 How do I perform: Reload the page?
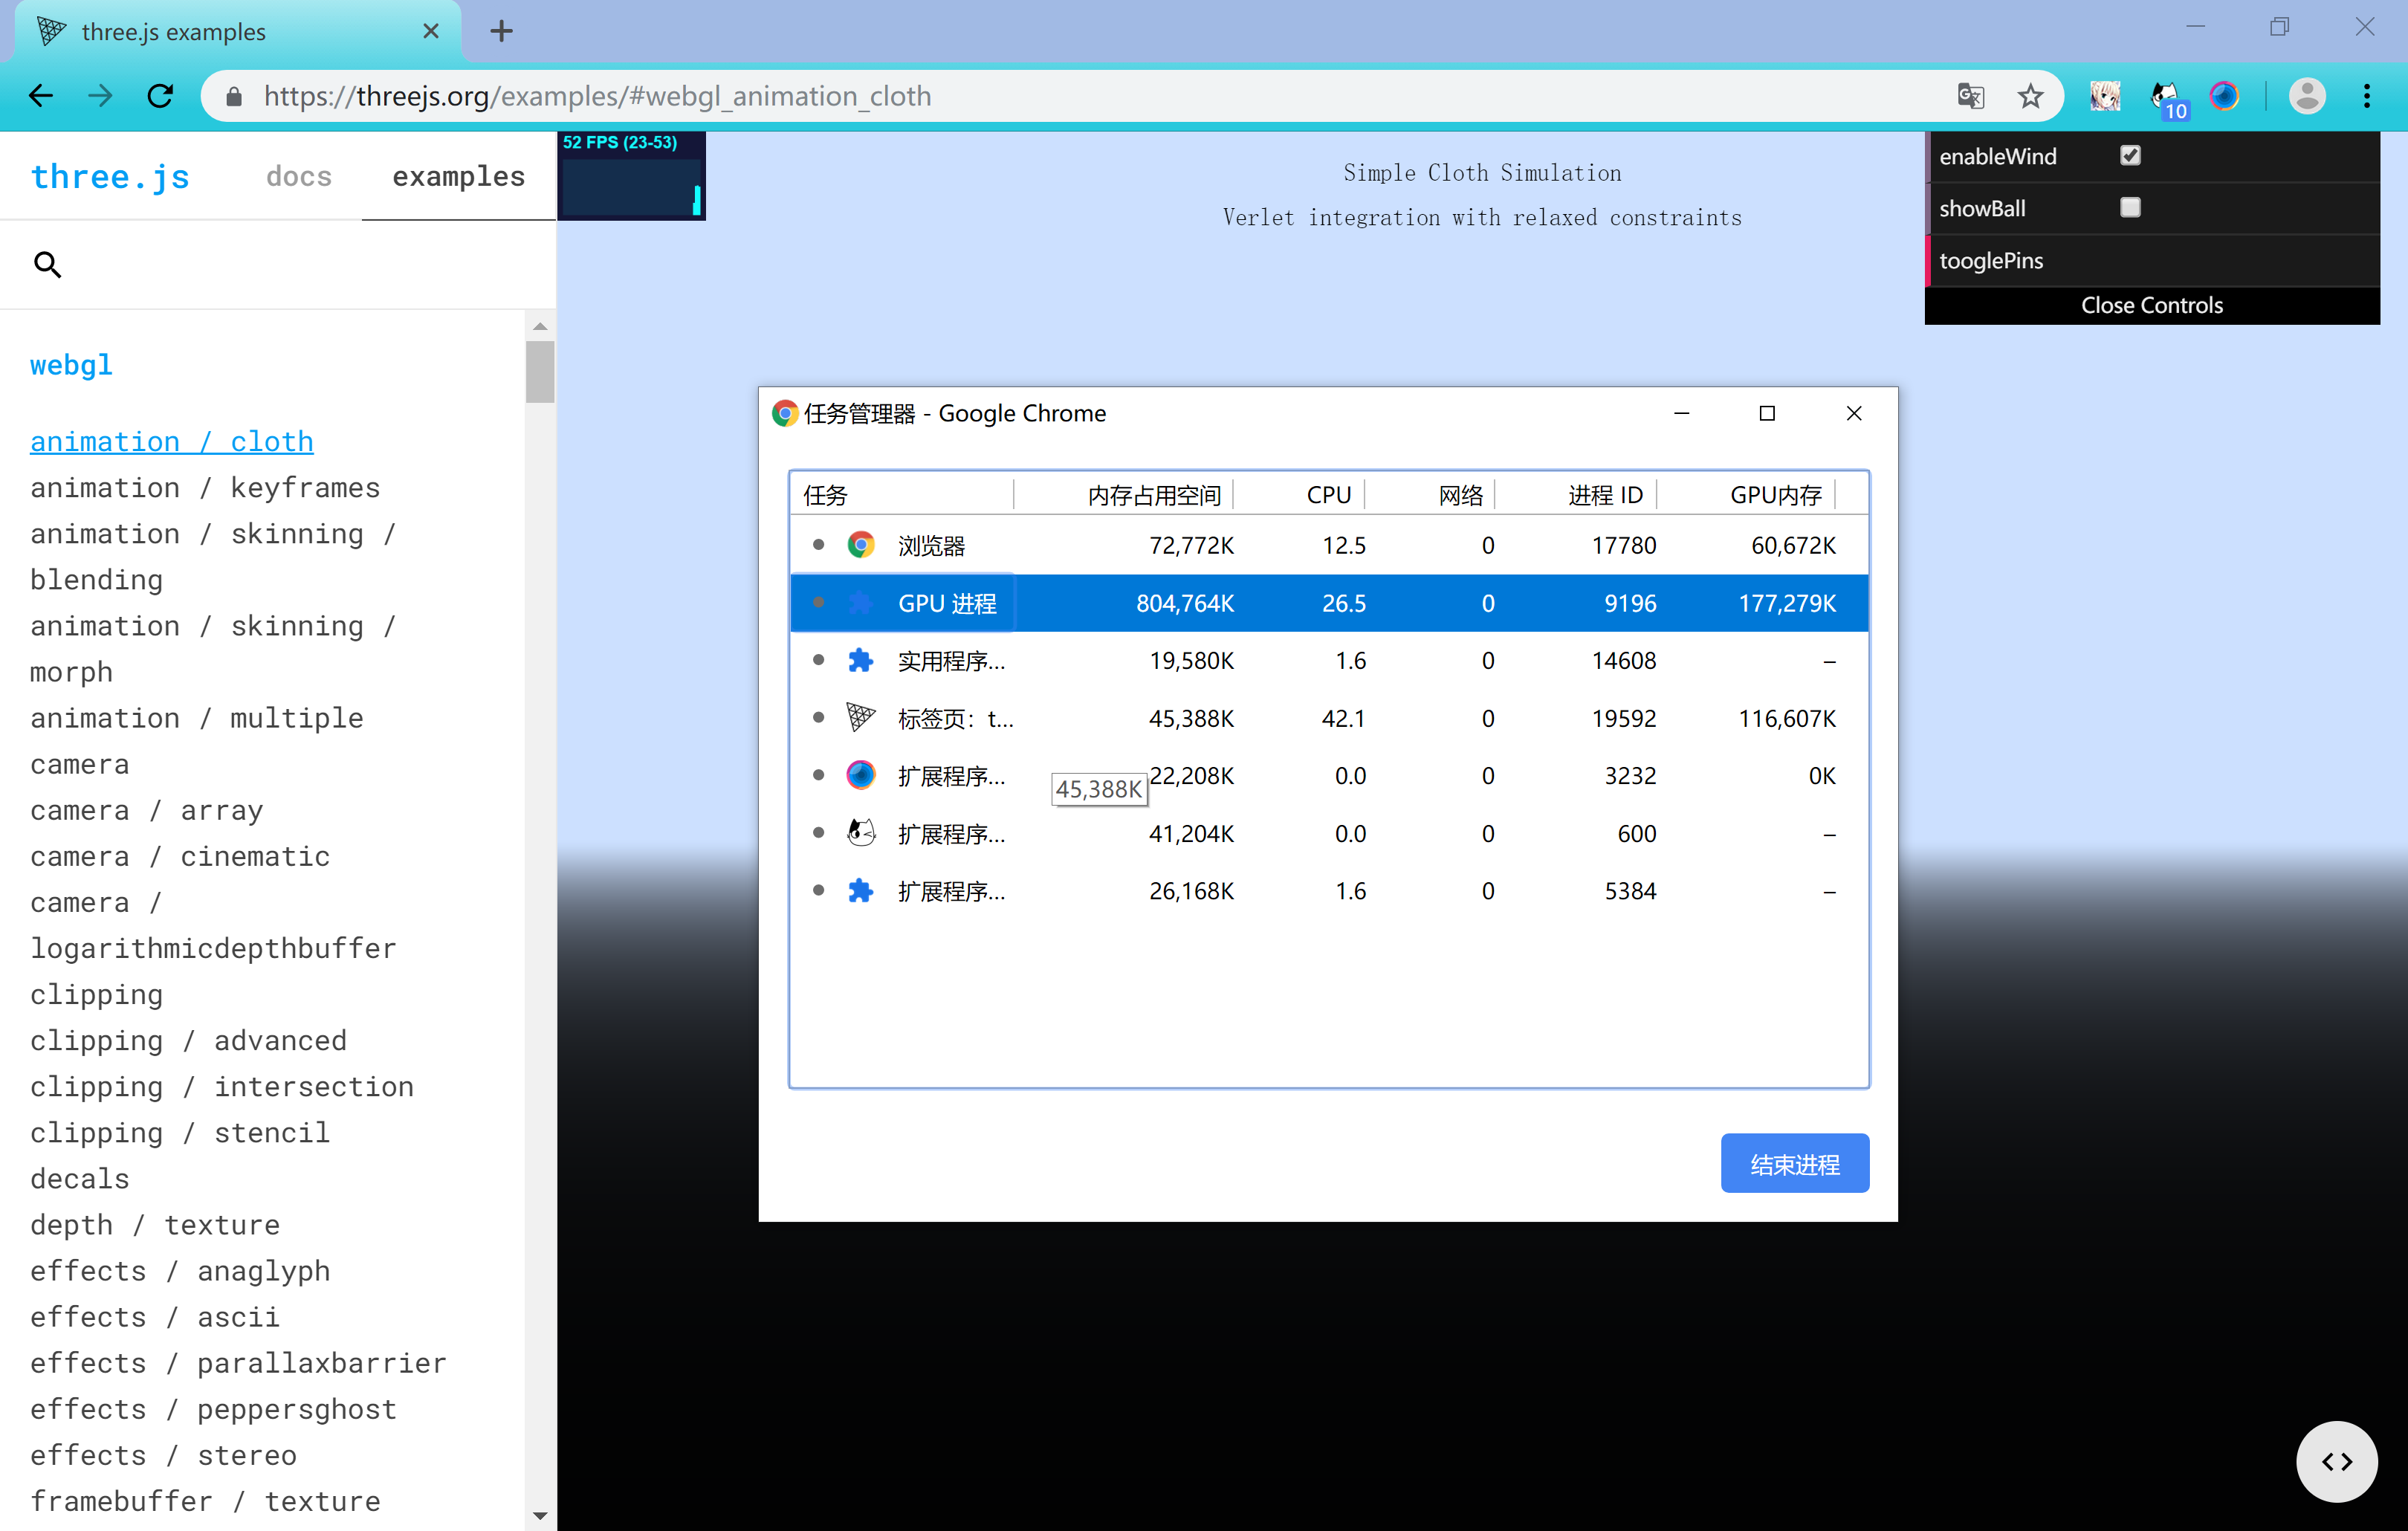tap(160, 96)
